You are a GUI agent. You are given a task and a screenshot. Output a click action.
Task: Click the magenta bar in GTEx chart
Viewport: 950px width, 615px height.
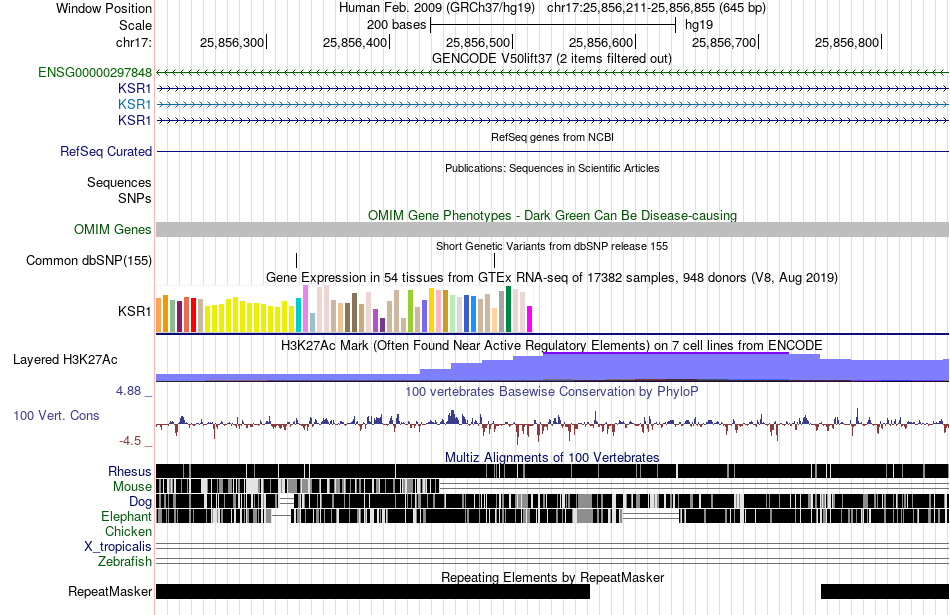(x=530, y=319)
